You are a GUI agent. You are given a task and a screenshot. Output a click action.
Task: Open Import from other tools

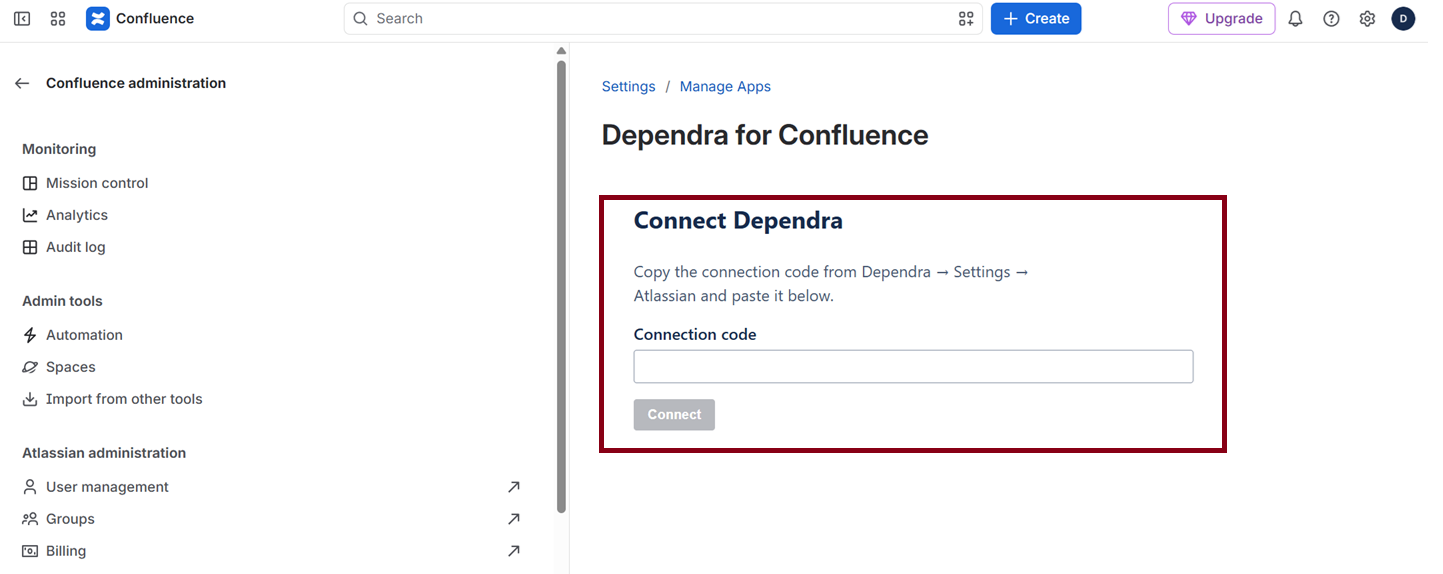pos(124,399)
